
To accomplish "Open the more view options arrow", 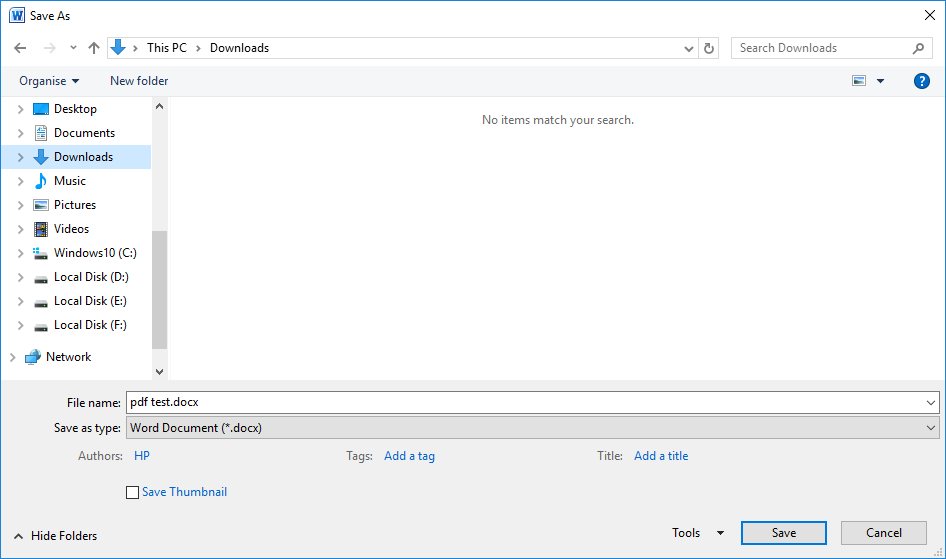I will tap(880, 81).
